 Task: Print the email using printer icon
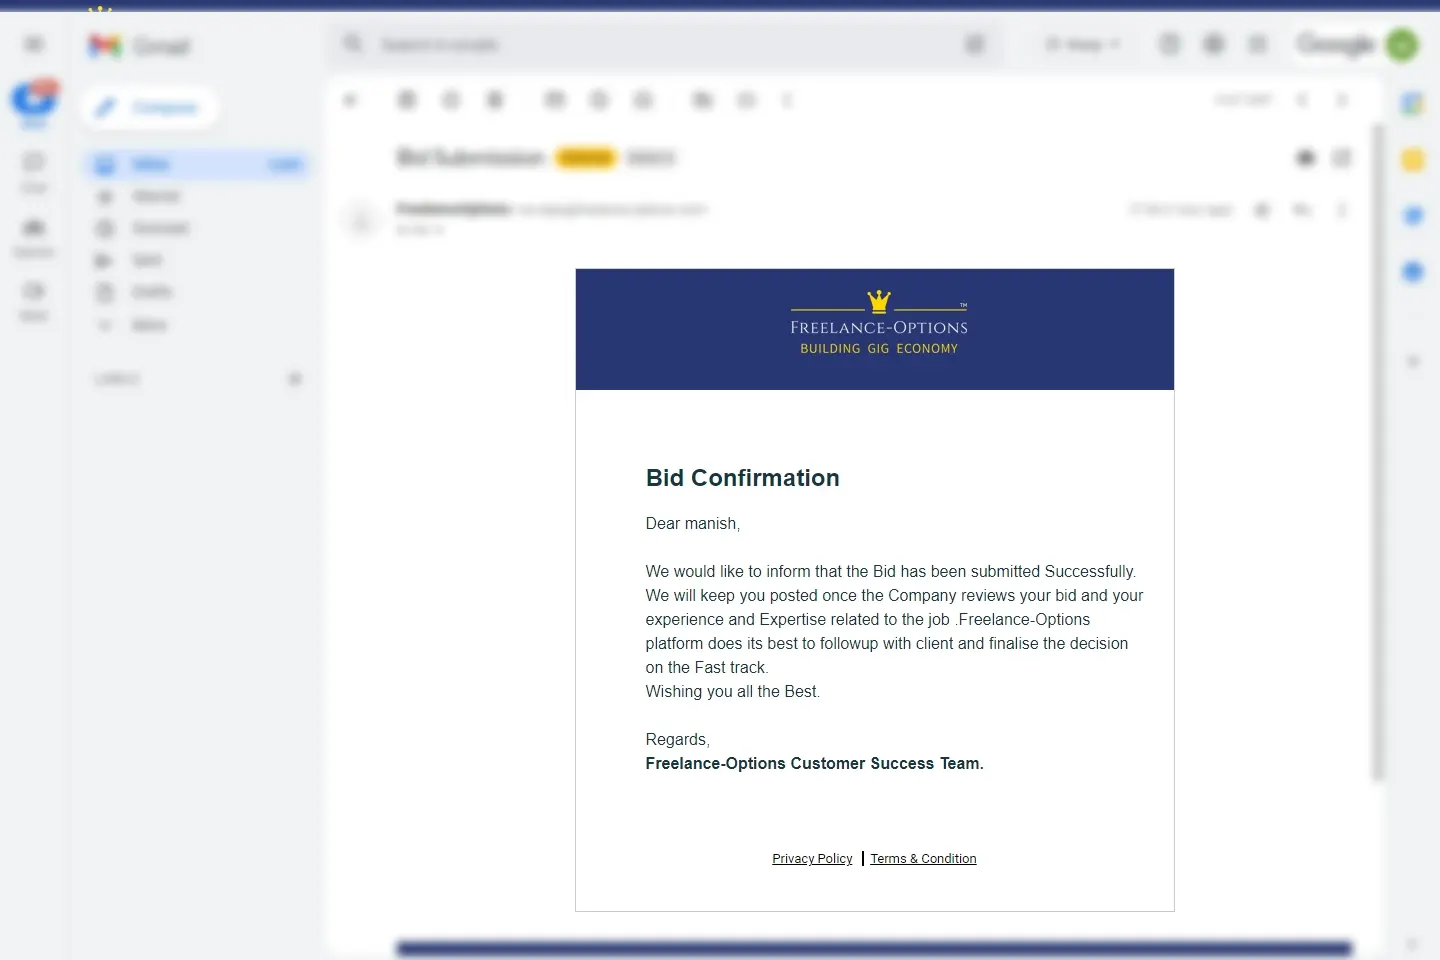click(1305, 158)
